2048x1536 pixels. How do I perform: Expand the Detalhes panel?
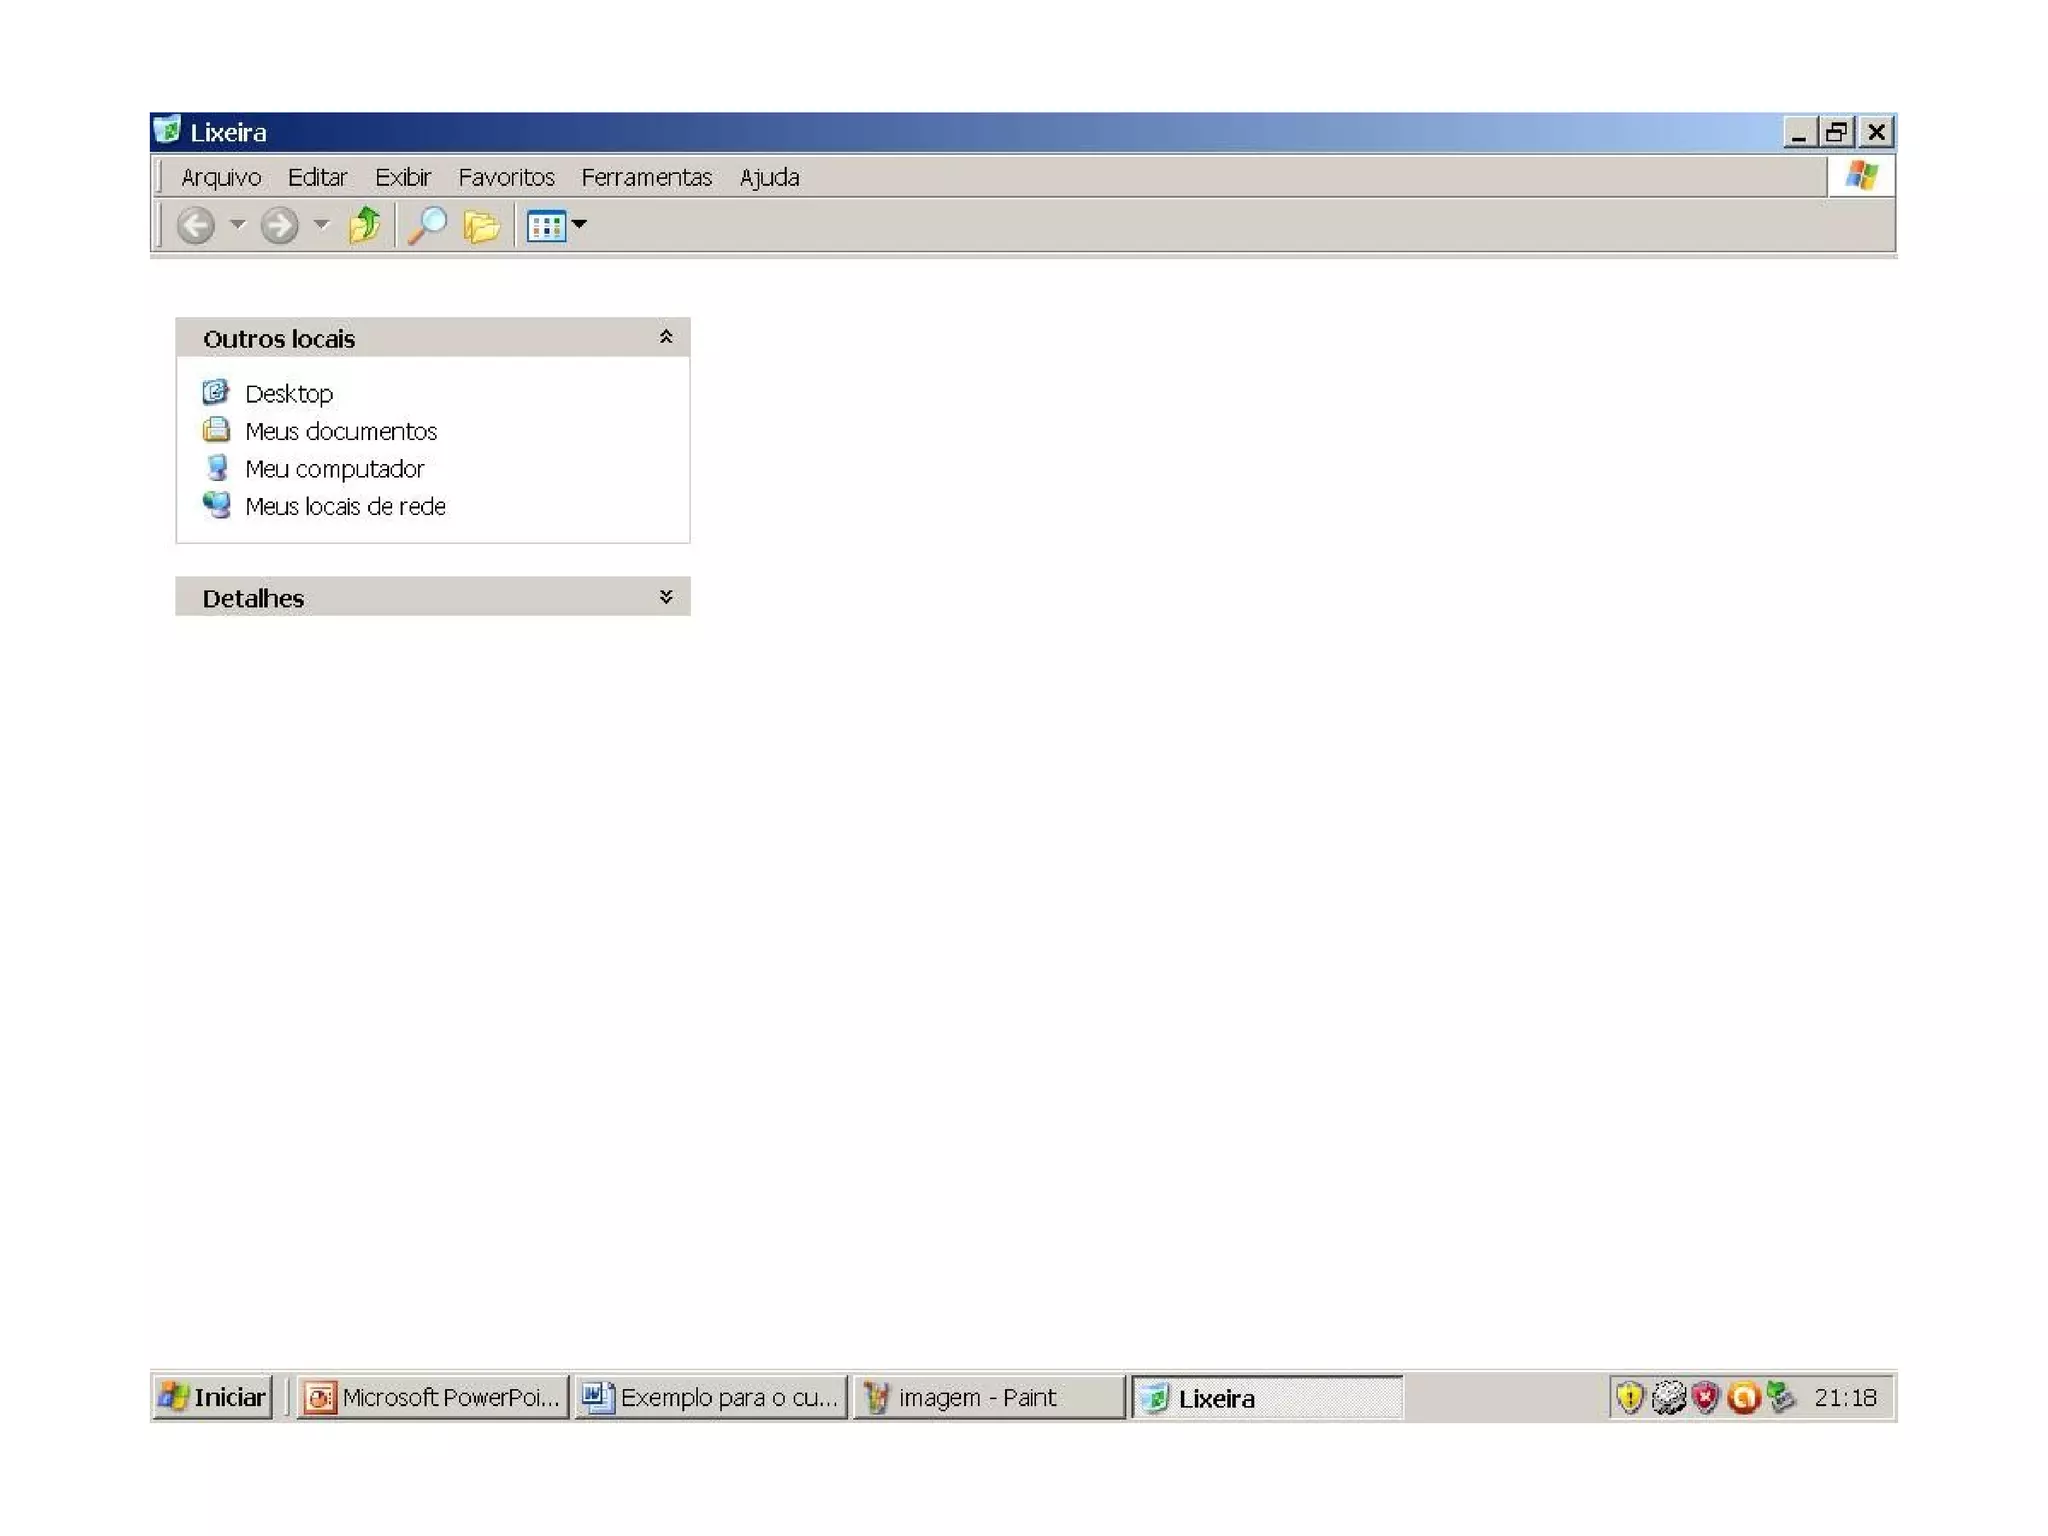pyautogui.click(x=666, y=597)
